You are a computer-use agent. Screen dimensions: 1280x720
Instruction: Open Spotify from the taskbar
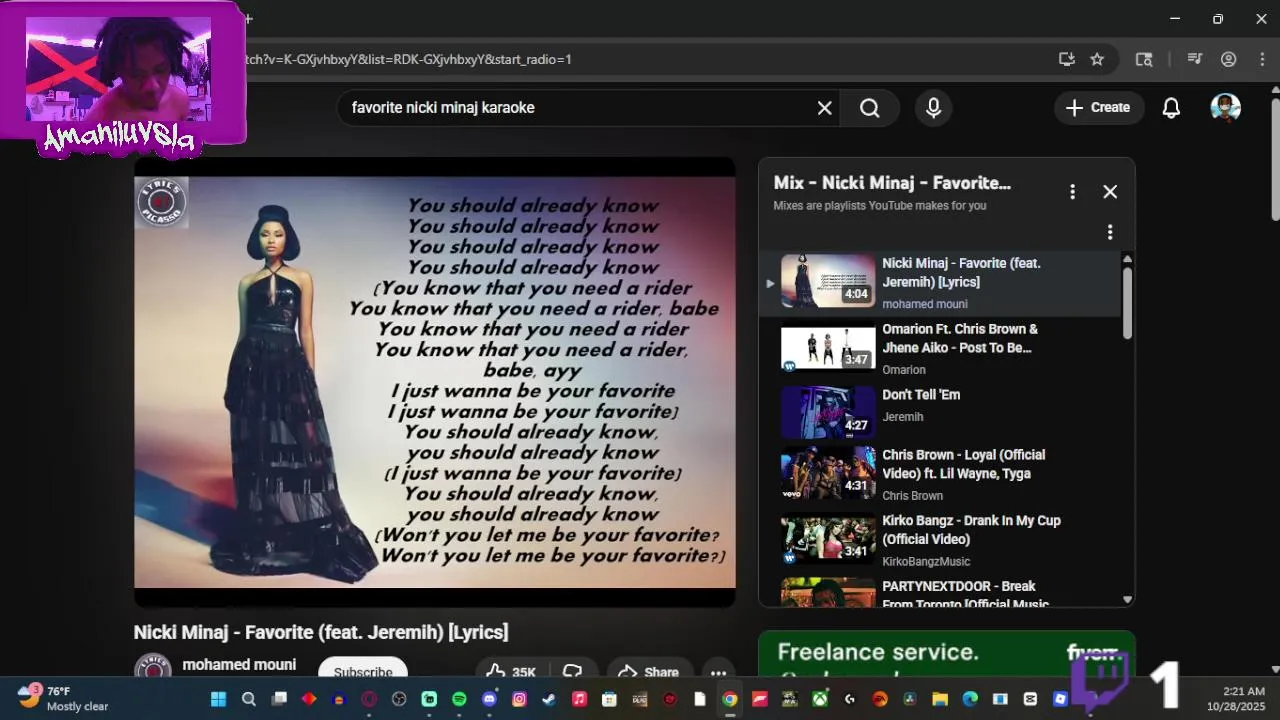(x=459, y=699)
